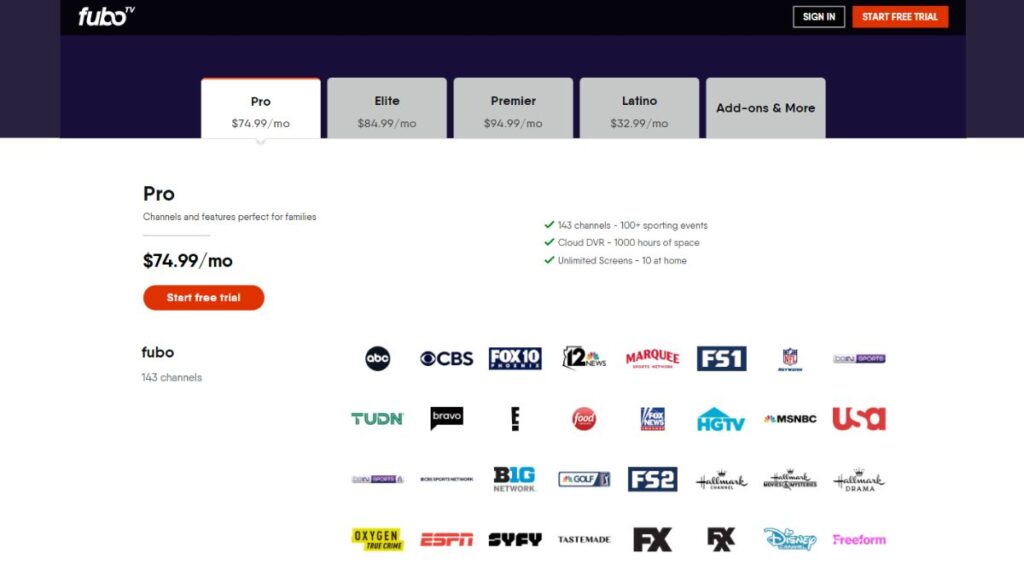Screen dimensions: 1024x576
Task: Click the Hallmark Movies & Mysteries logo
Action: 790,480
